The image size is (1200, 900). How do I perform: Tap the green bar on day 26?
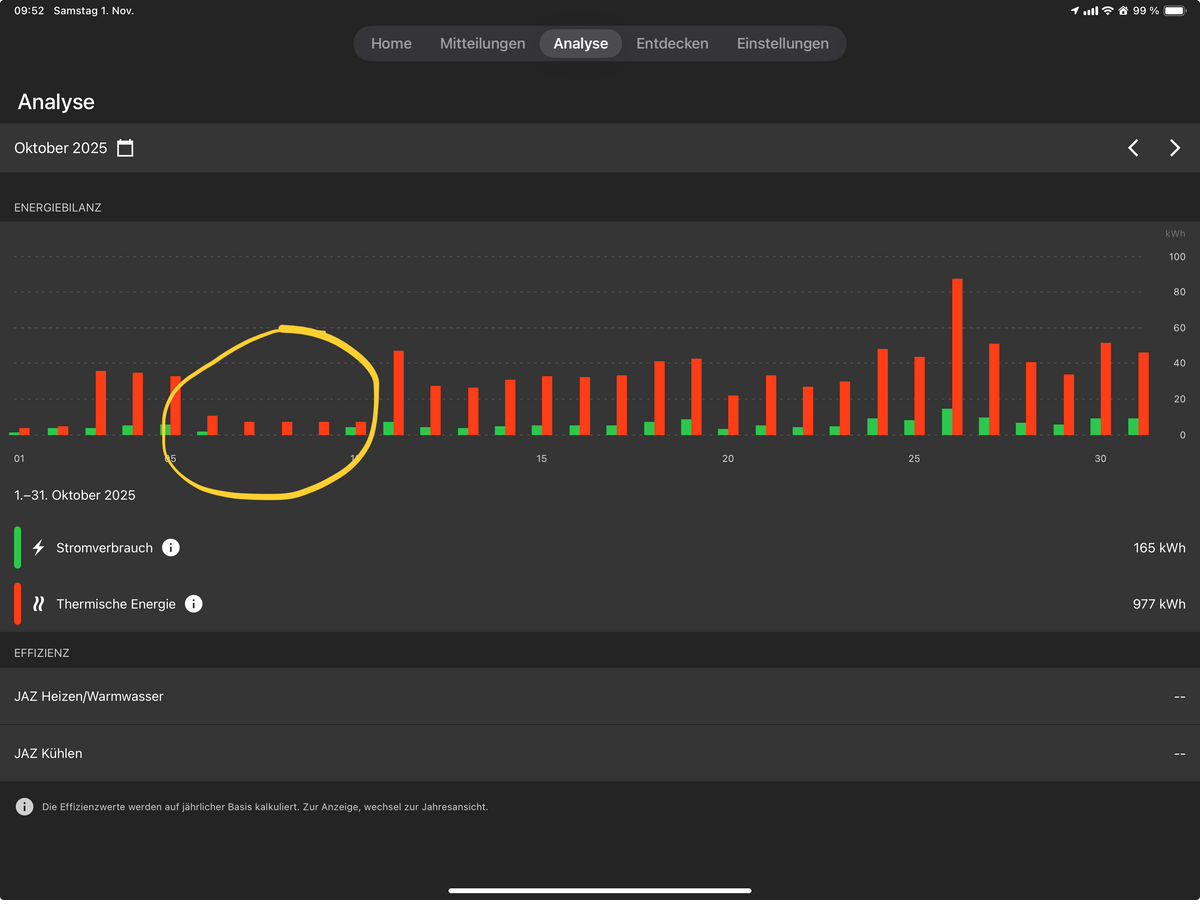point(947,422)
